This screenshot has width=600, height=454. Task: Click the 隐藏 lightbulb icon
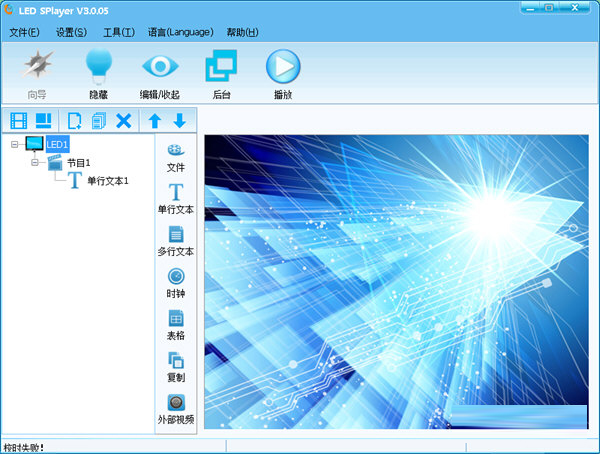(98, 68)
